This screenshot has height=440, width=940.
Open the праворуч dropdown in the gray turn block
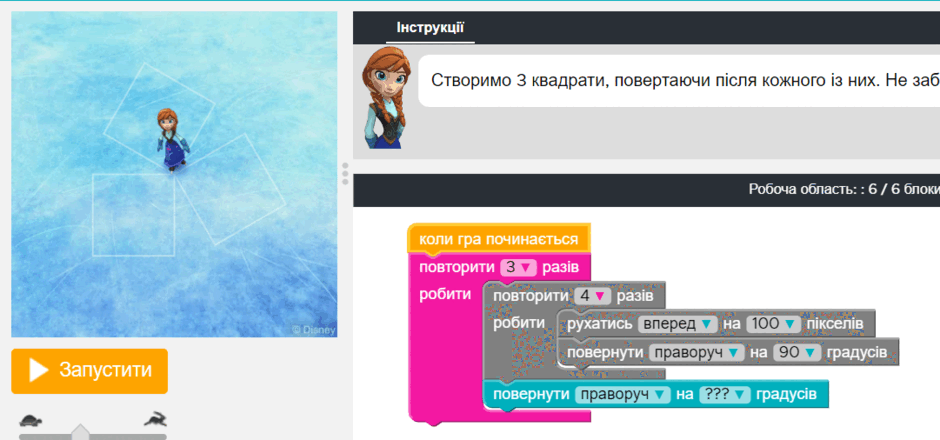pyautogui.click(x=697, y=352)
